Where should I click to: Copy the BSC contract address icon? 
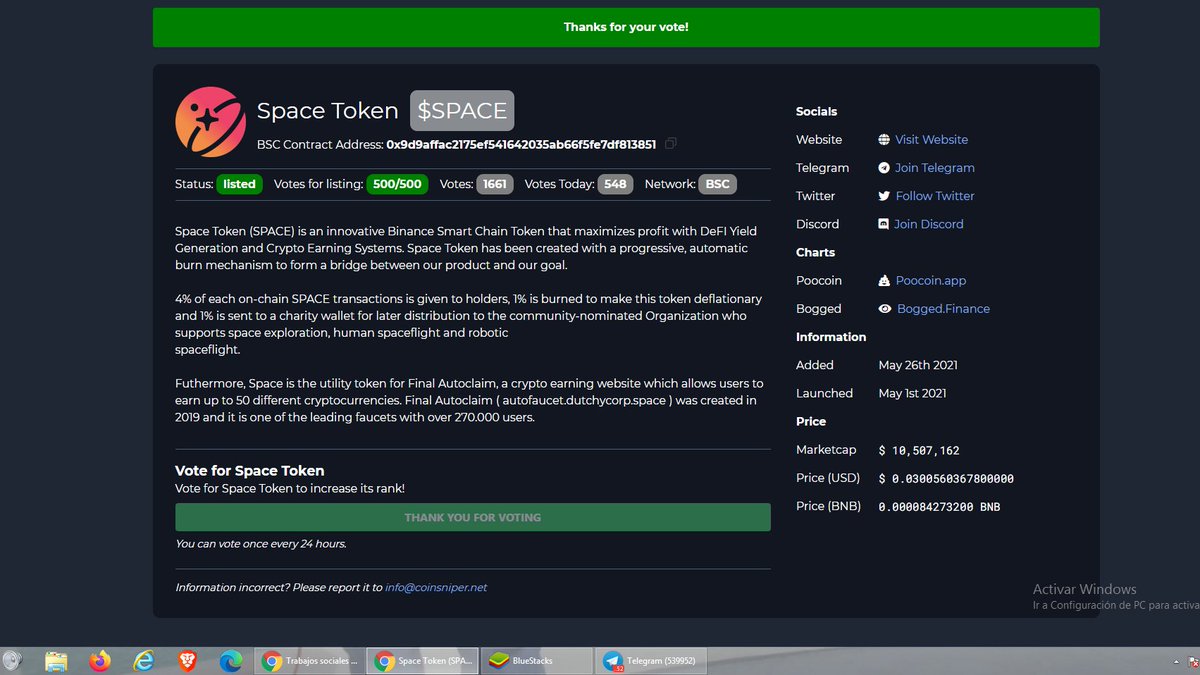[671, 144]
